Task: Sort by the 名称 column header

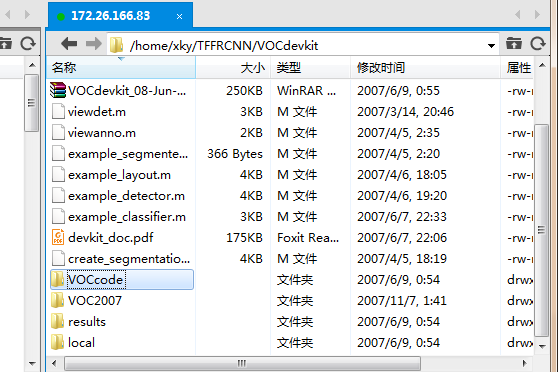Action: pos(121,67)
